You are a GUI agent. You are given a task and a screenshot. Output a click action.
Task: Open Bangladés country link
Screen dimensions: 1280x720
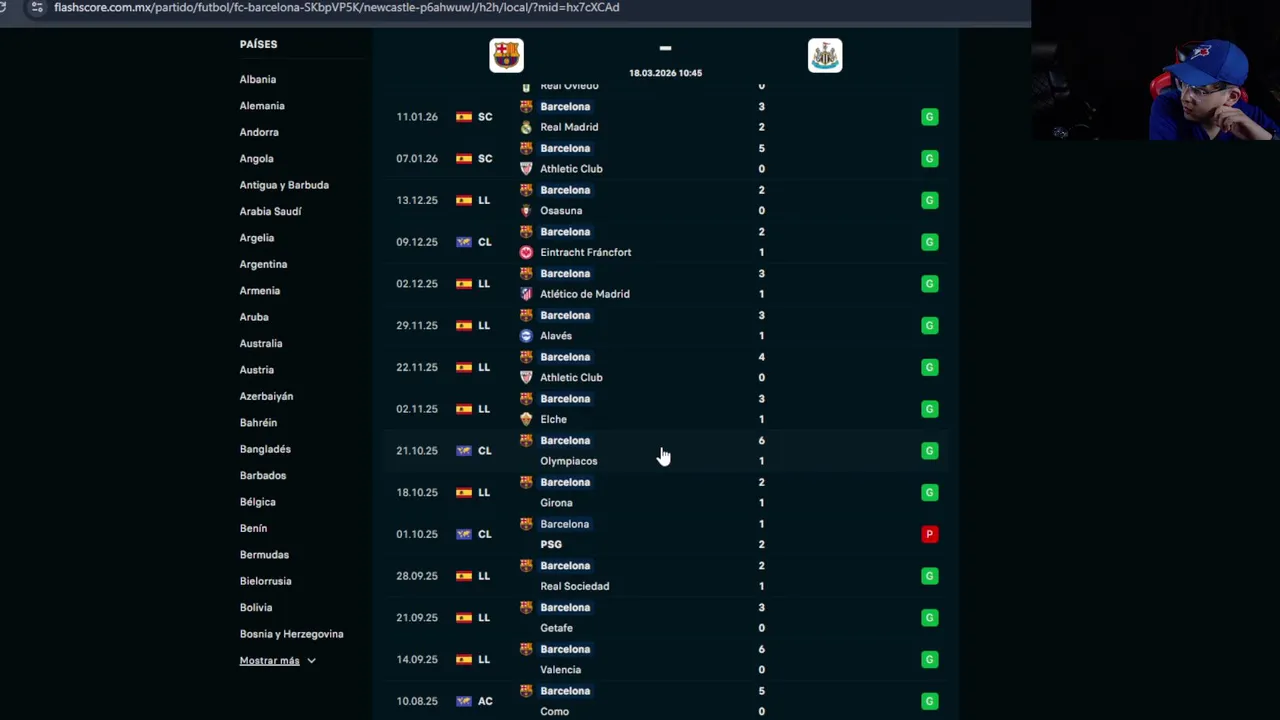coord(265,450)
